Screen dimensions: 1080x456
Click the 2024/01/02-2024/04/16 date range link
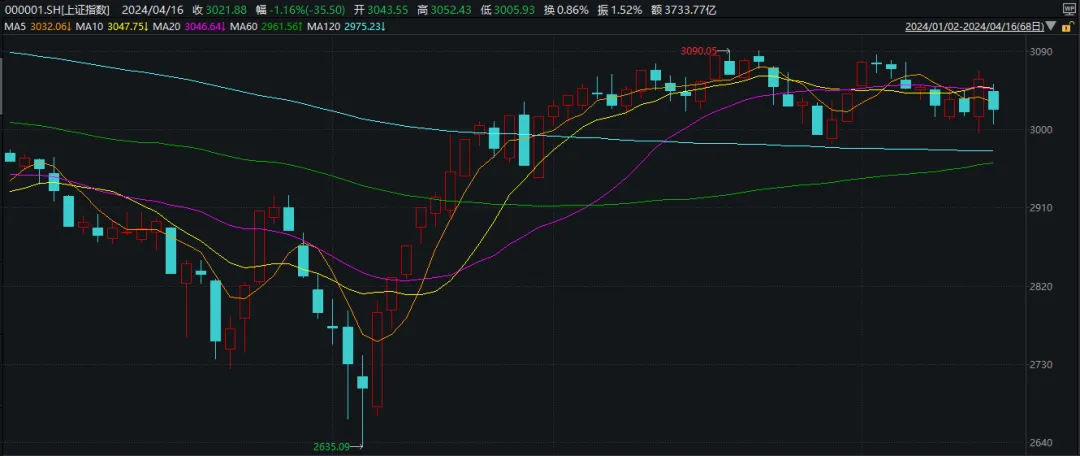pos(974,27)
